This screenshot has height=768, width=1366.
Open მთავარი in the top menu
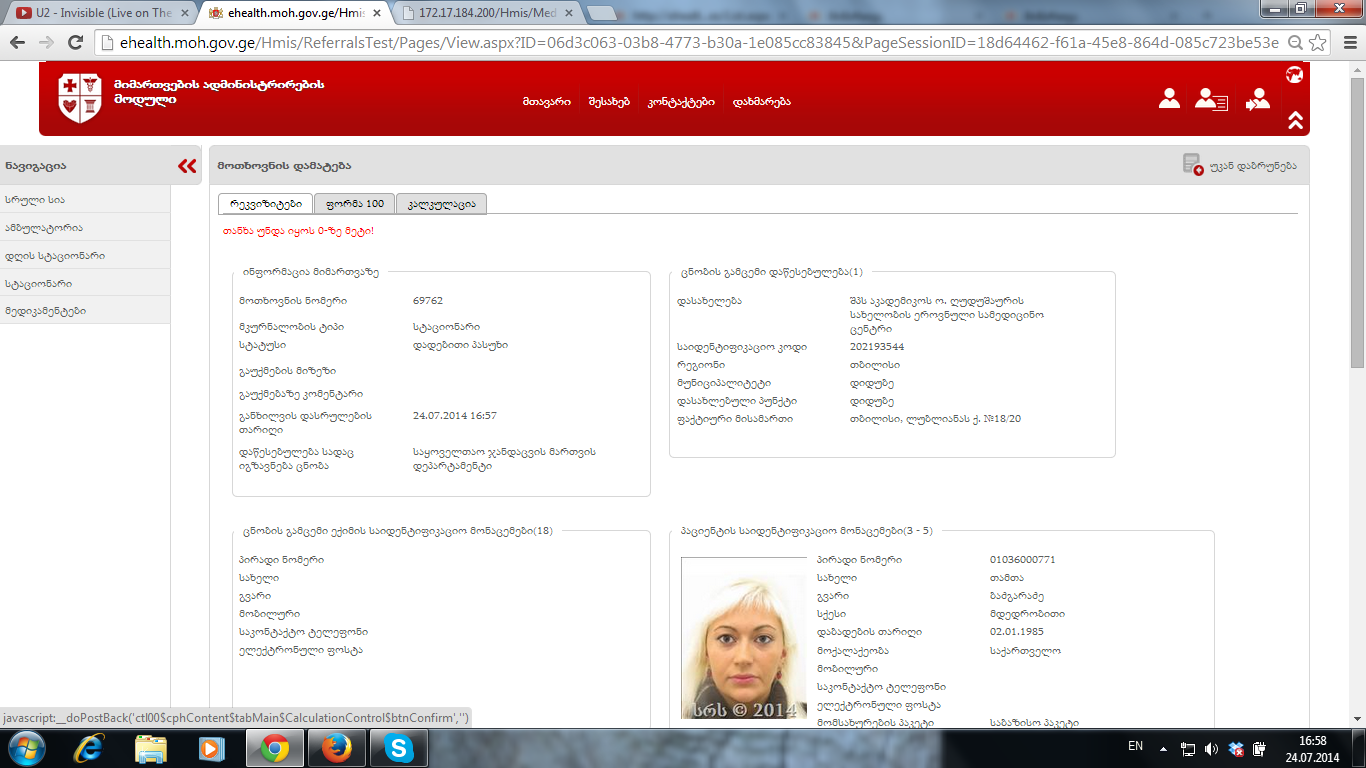click(546, 102)
